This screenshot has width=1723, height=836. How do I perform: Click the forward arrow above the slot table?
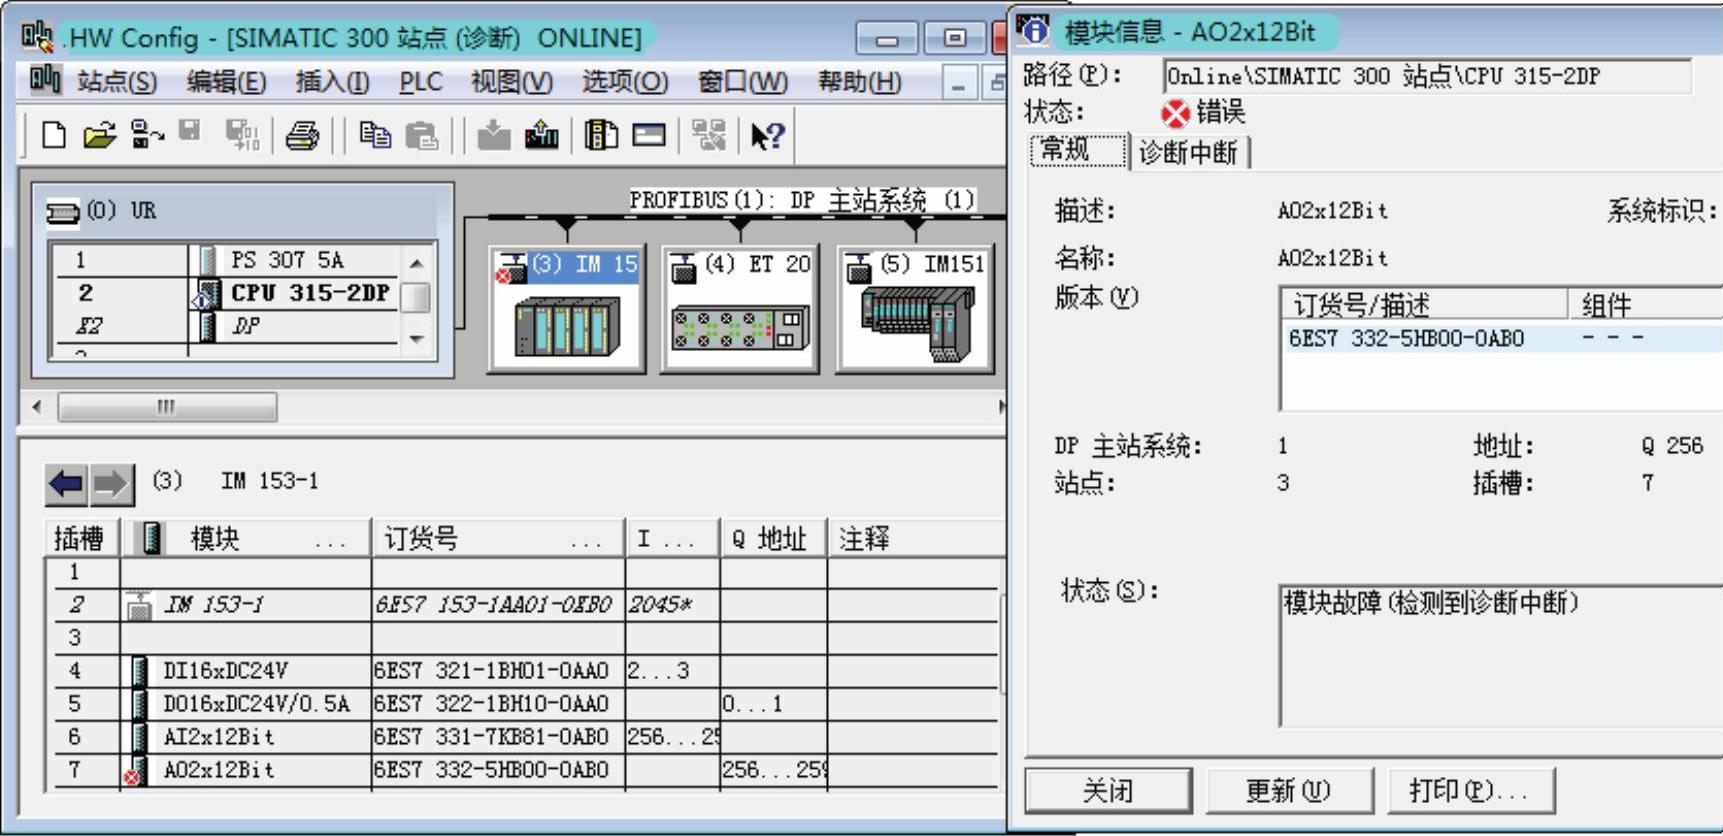pyautogui.click(x=112, y=485)
